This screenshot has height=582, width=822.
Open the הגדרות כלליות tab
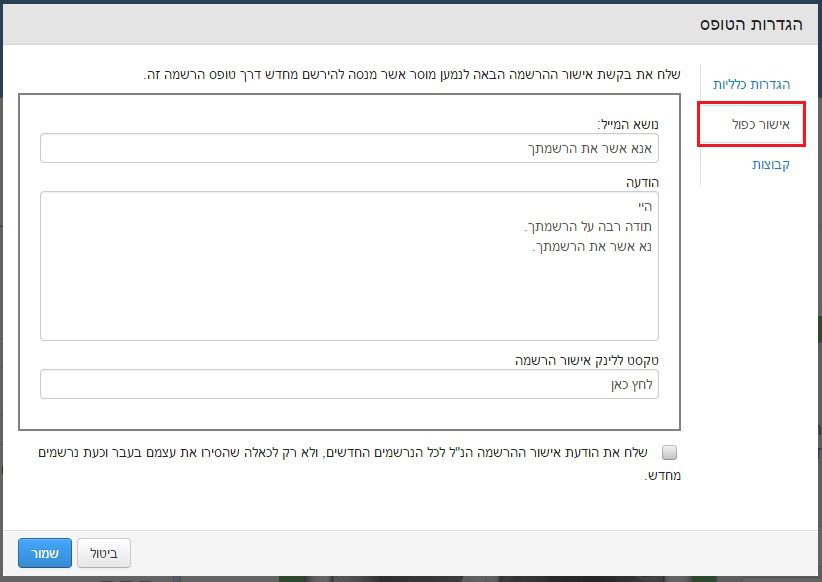(751, 84)
